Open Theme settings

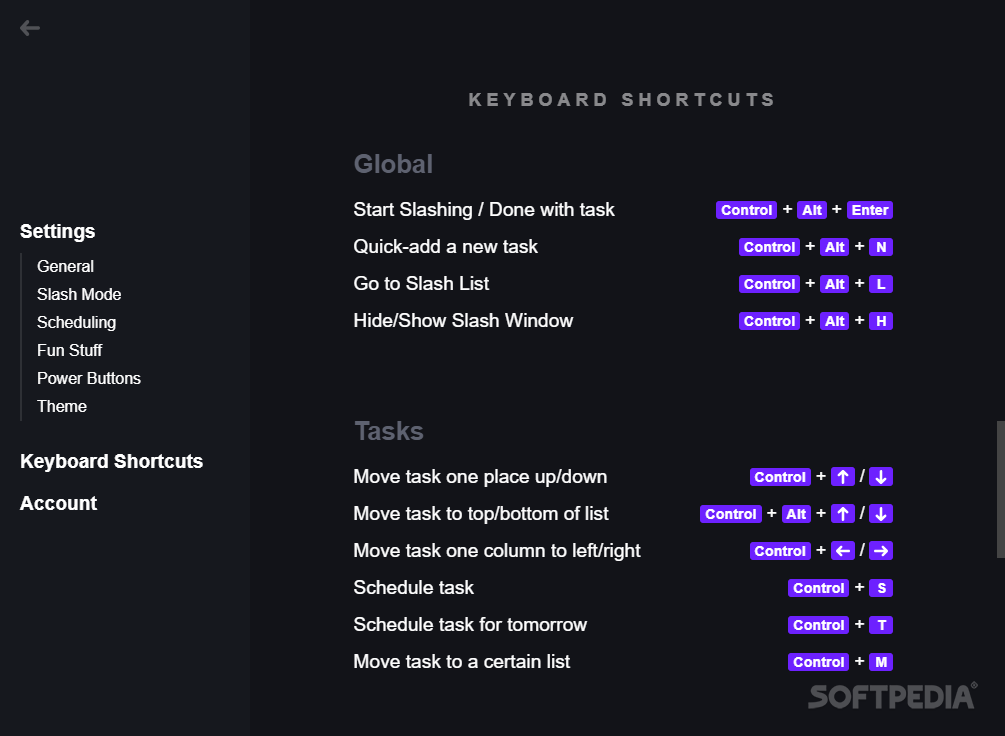(x=62, y=406)
